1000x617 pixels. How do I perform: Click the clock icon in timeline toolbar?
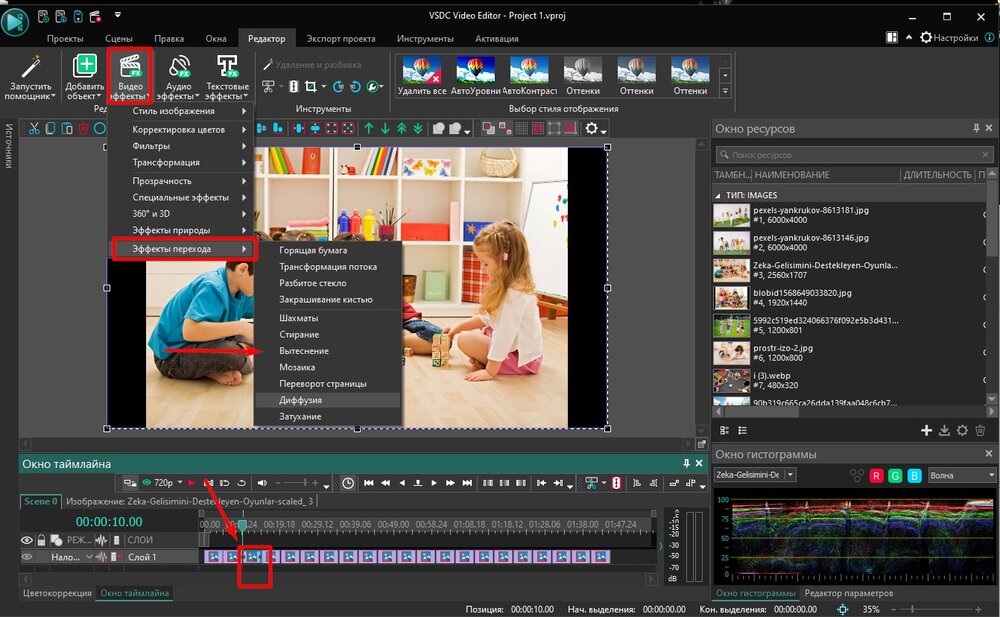(x=349, y=483)
